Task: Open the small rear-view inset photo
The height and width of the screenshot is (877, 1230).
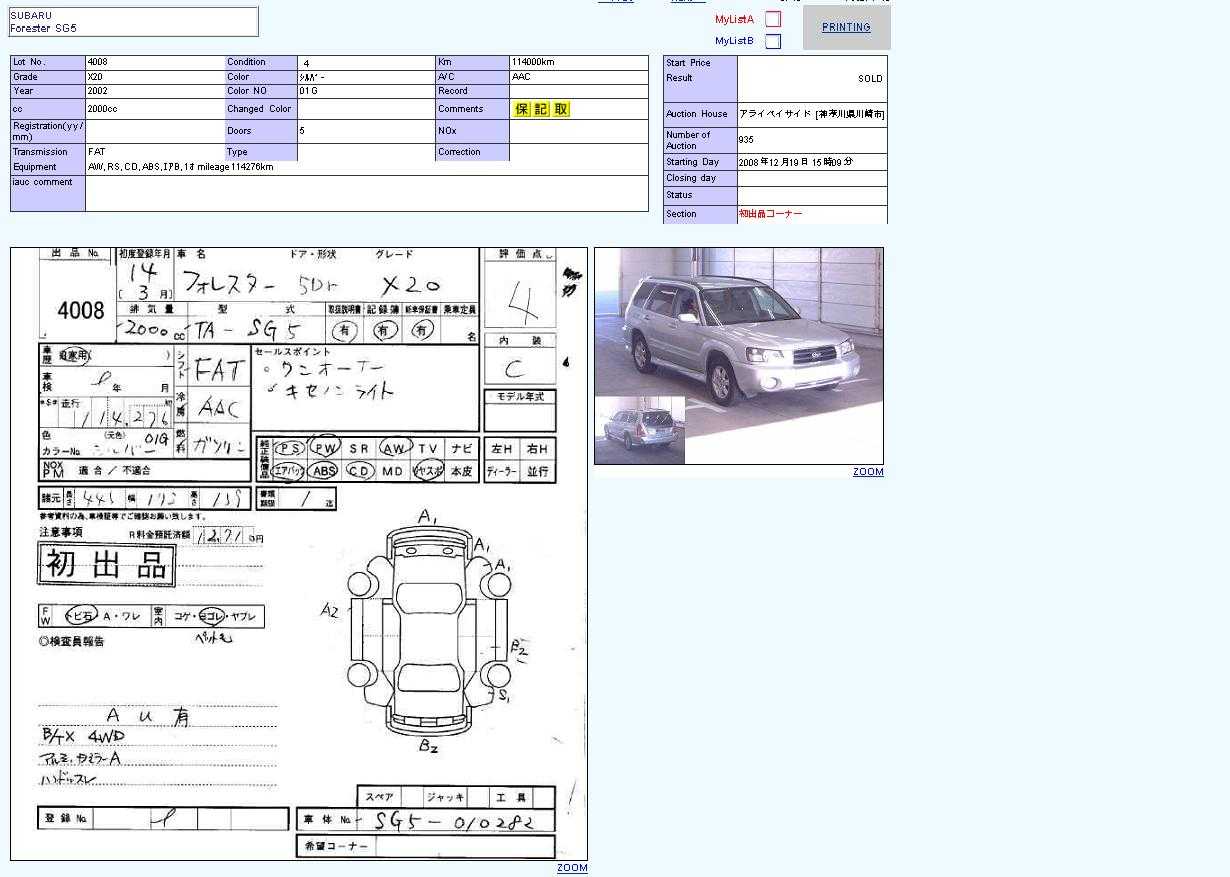Action: click(640, 430)
